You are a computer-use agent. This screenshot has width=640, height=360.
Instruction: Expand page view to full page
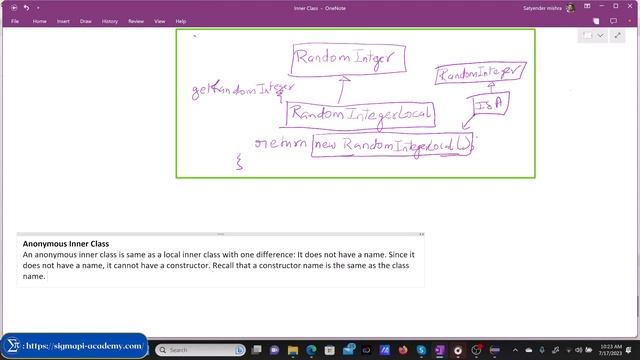(x=618, y=36)
